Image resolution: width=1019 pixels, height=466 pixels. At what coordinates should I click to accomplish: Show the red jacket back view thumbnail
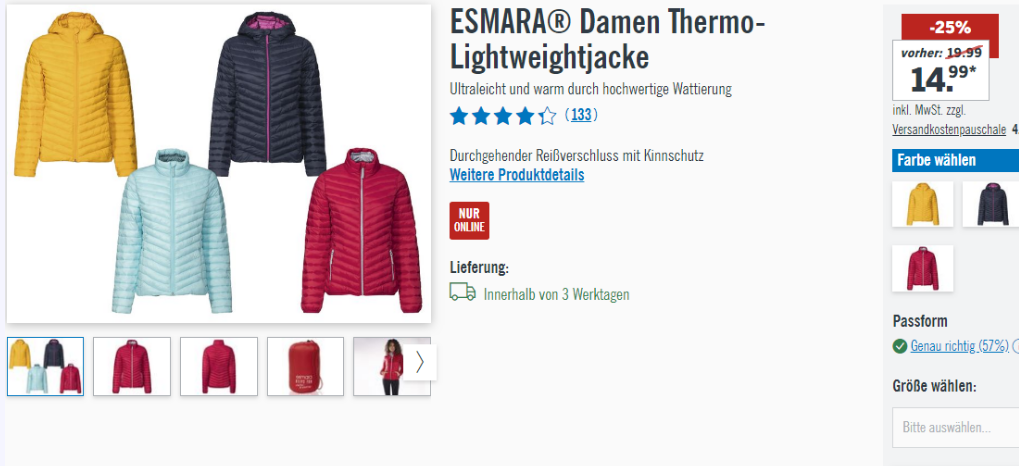[219, 367]
